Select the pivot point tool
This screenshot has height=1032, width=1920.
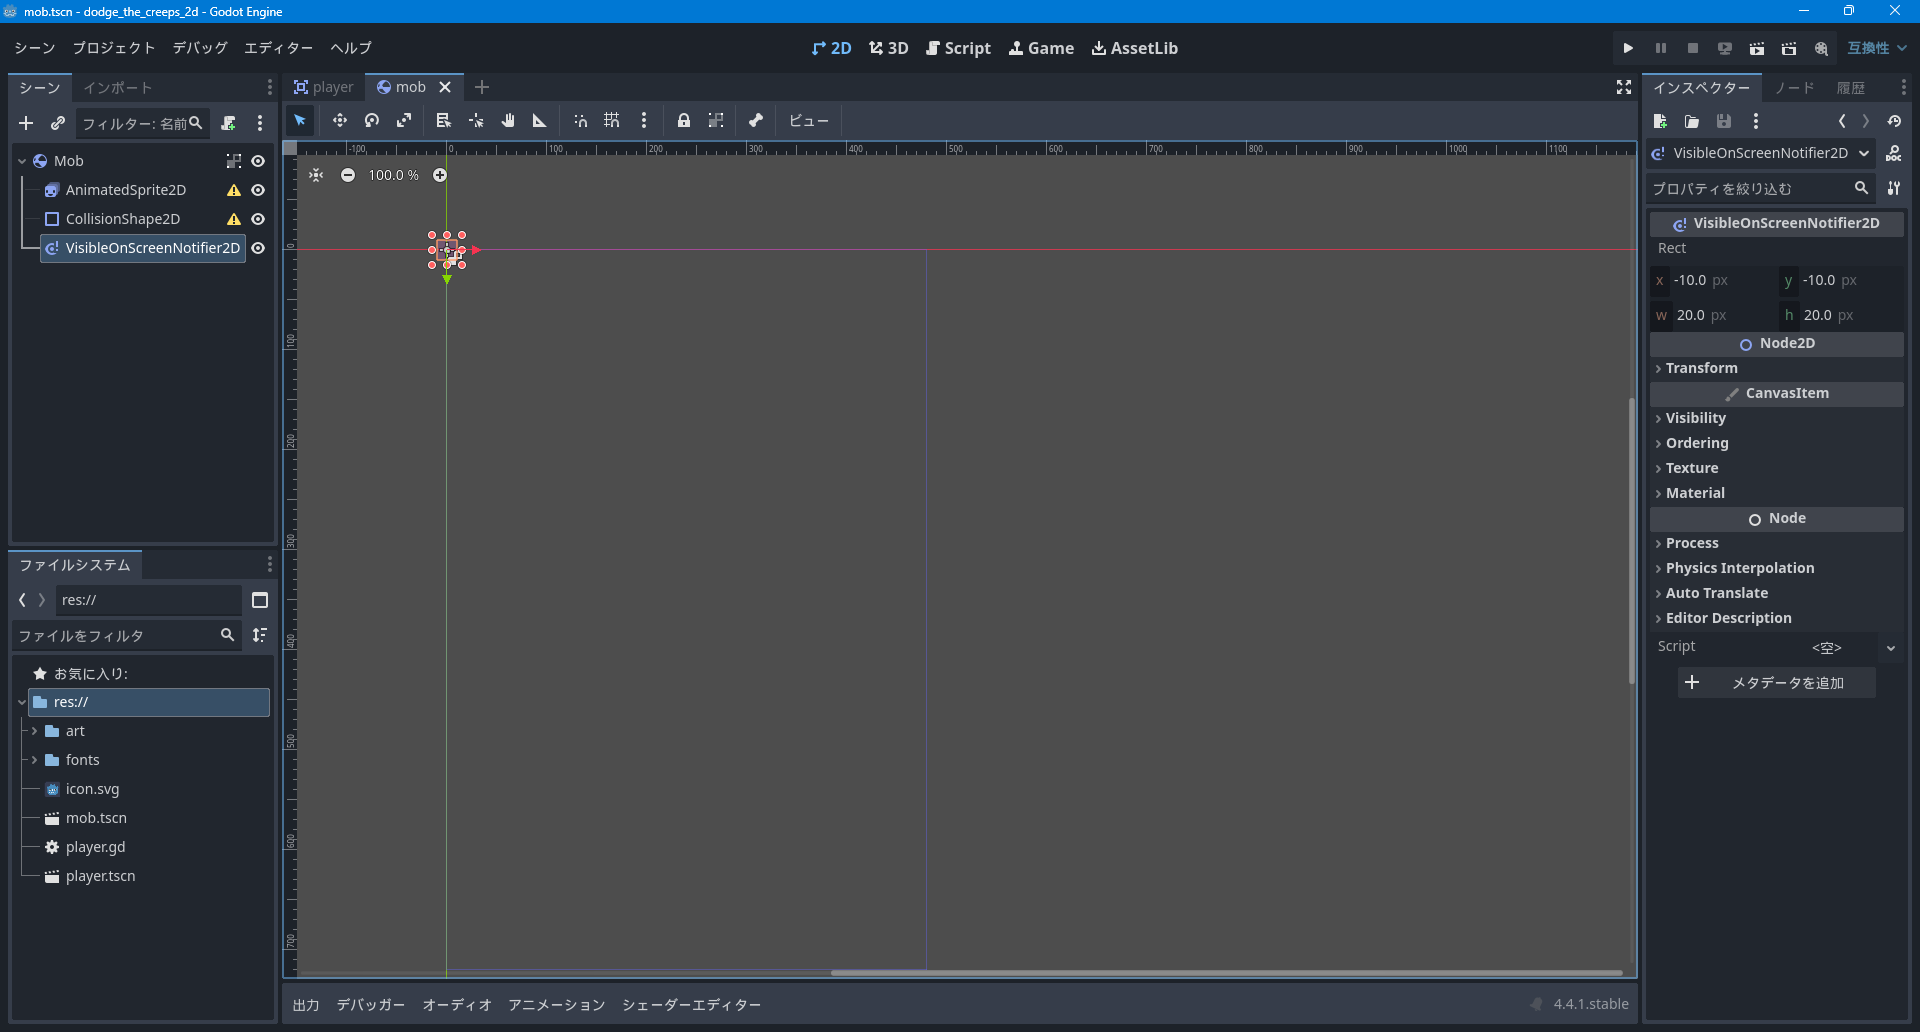point(476,121)
